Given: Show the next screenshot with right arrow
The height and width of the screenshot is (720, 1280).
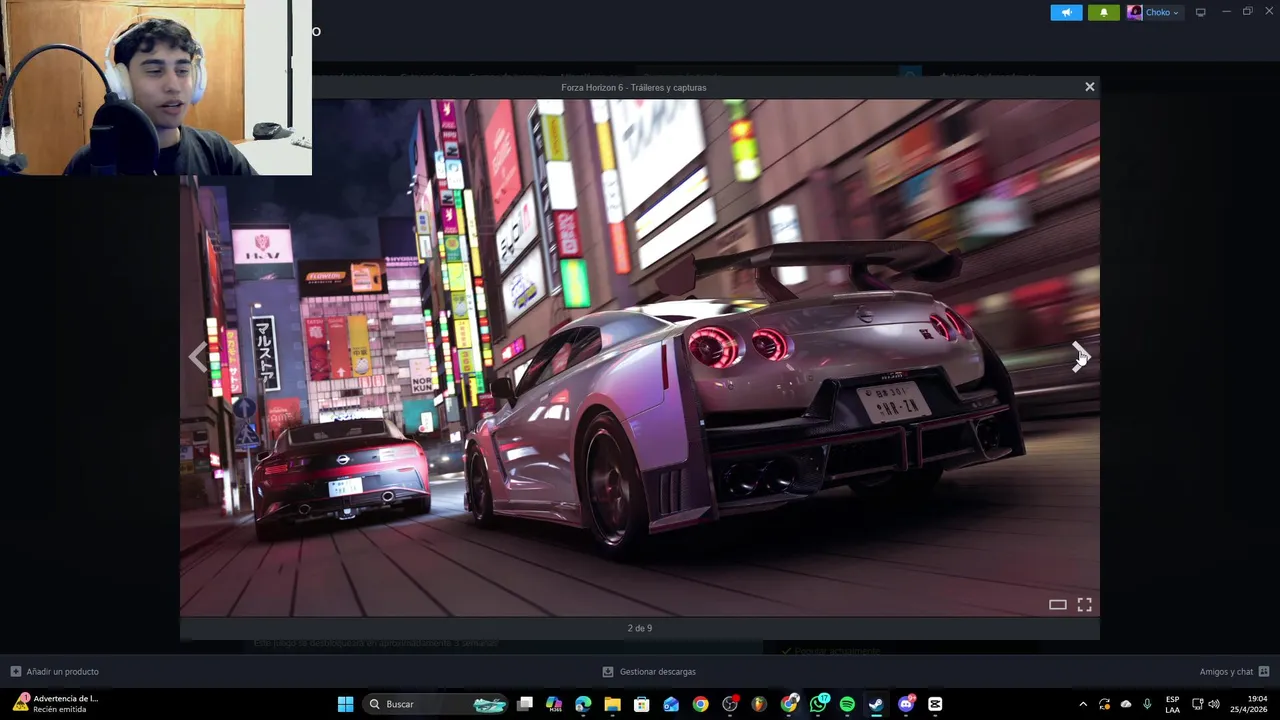Looking at the screenshot, I should click(x=1080, y=357).
